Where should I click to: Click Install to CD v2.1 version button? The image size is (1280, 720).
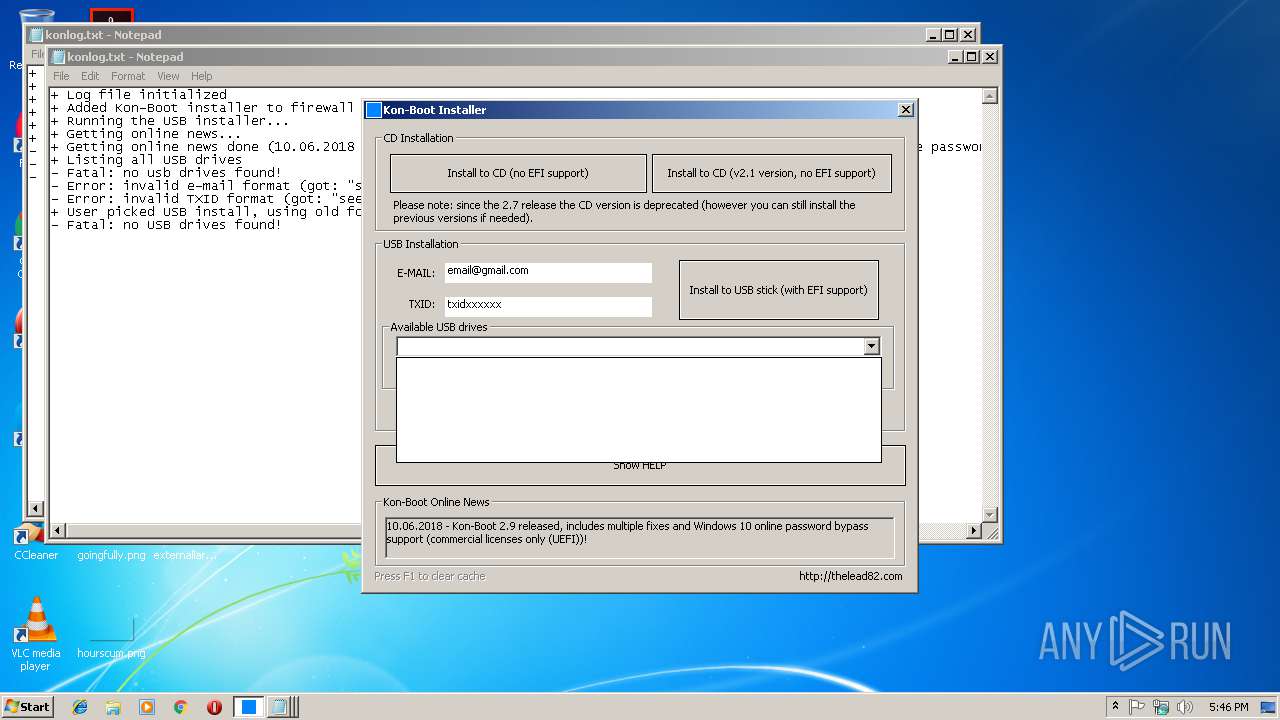tap(771, 173)
